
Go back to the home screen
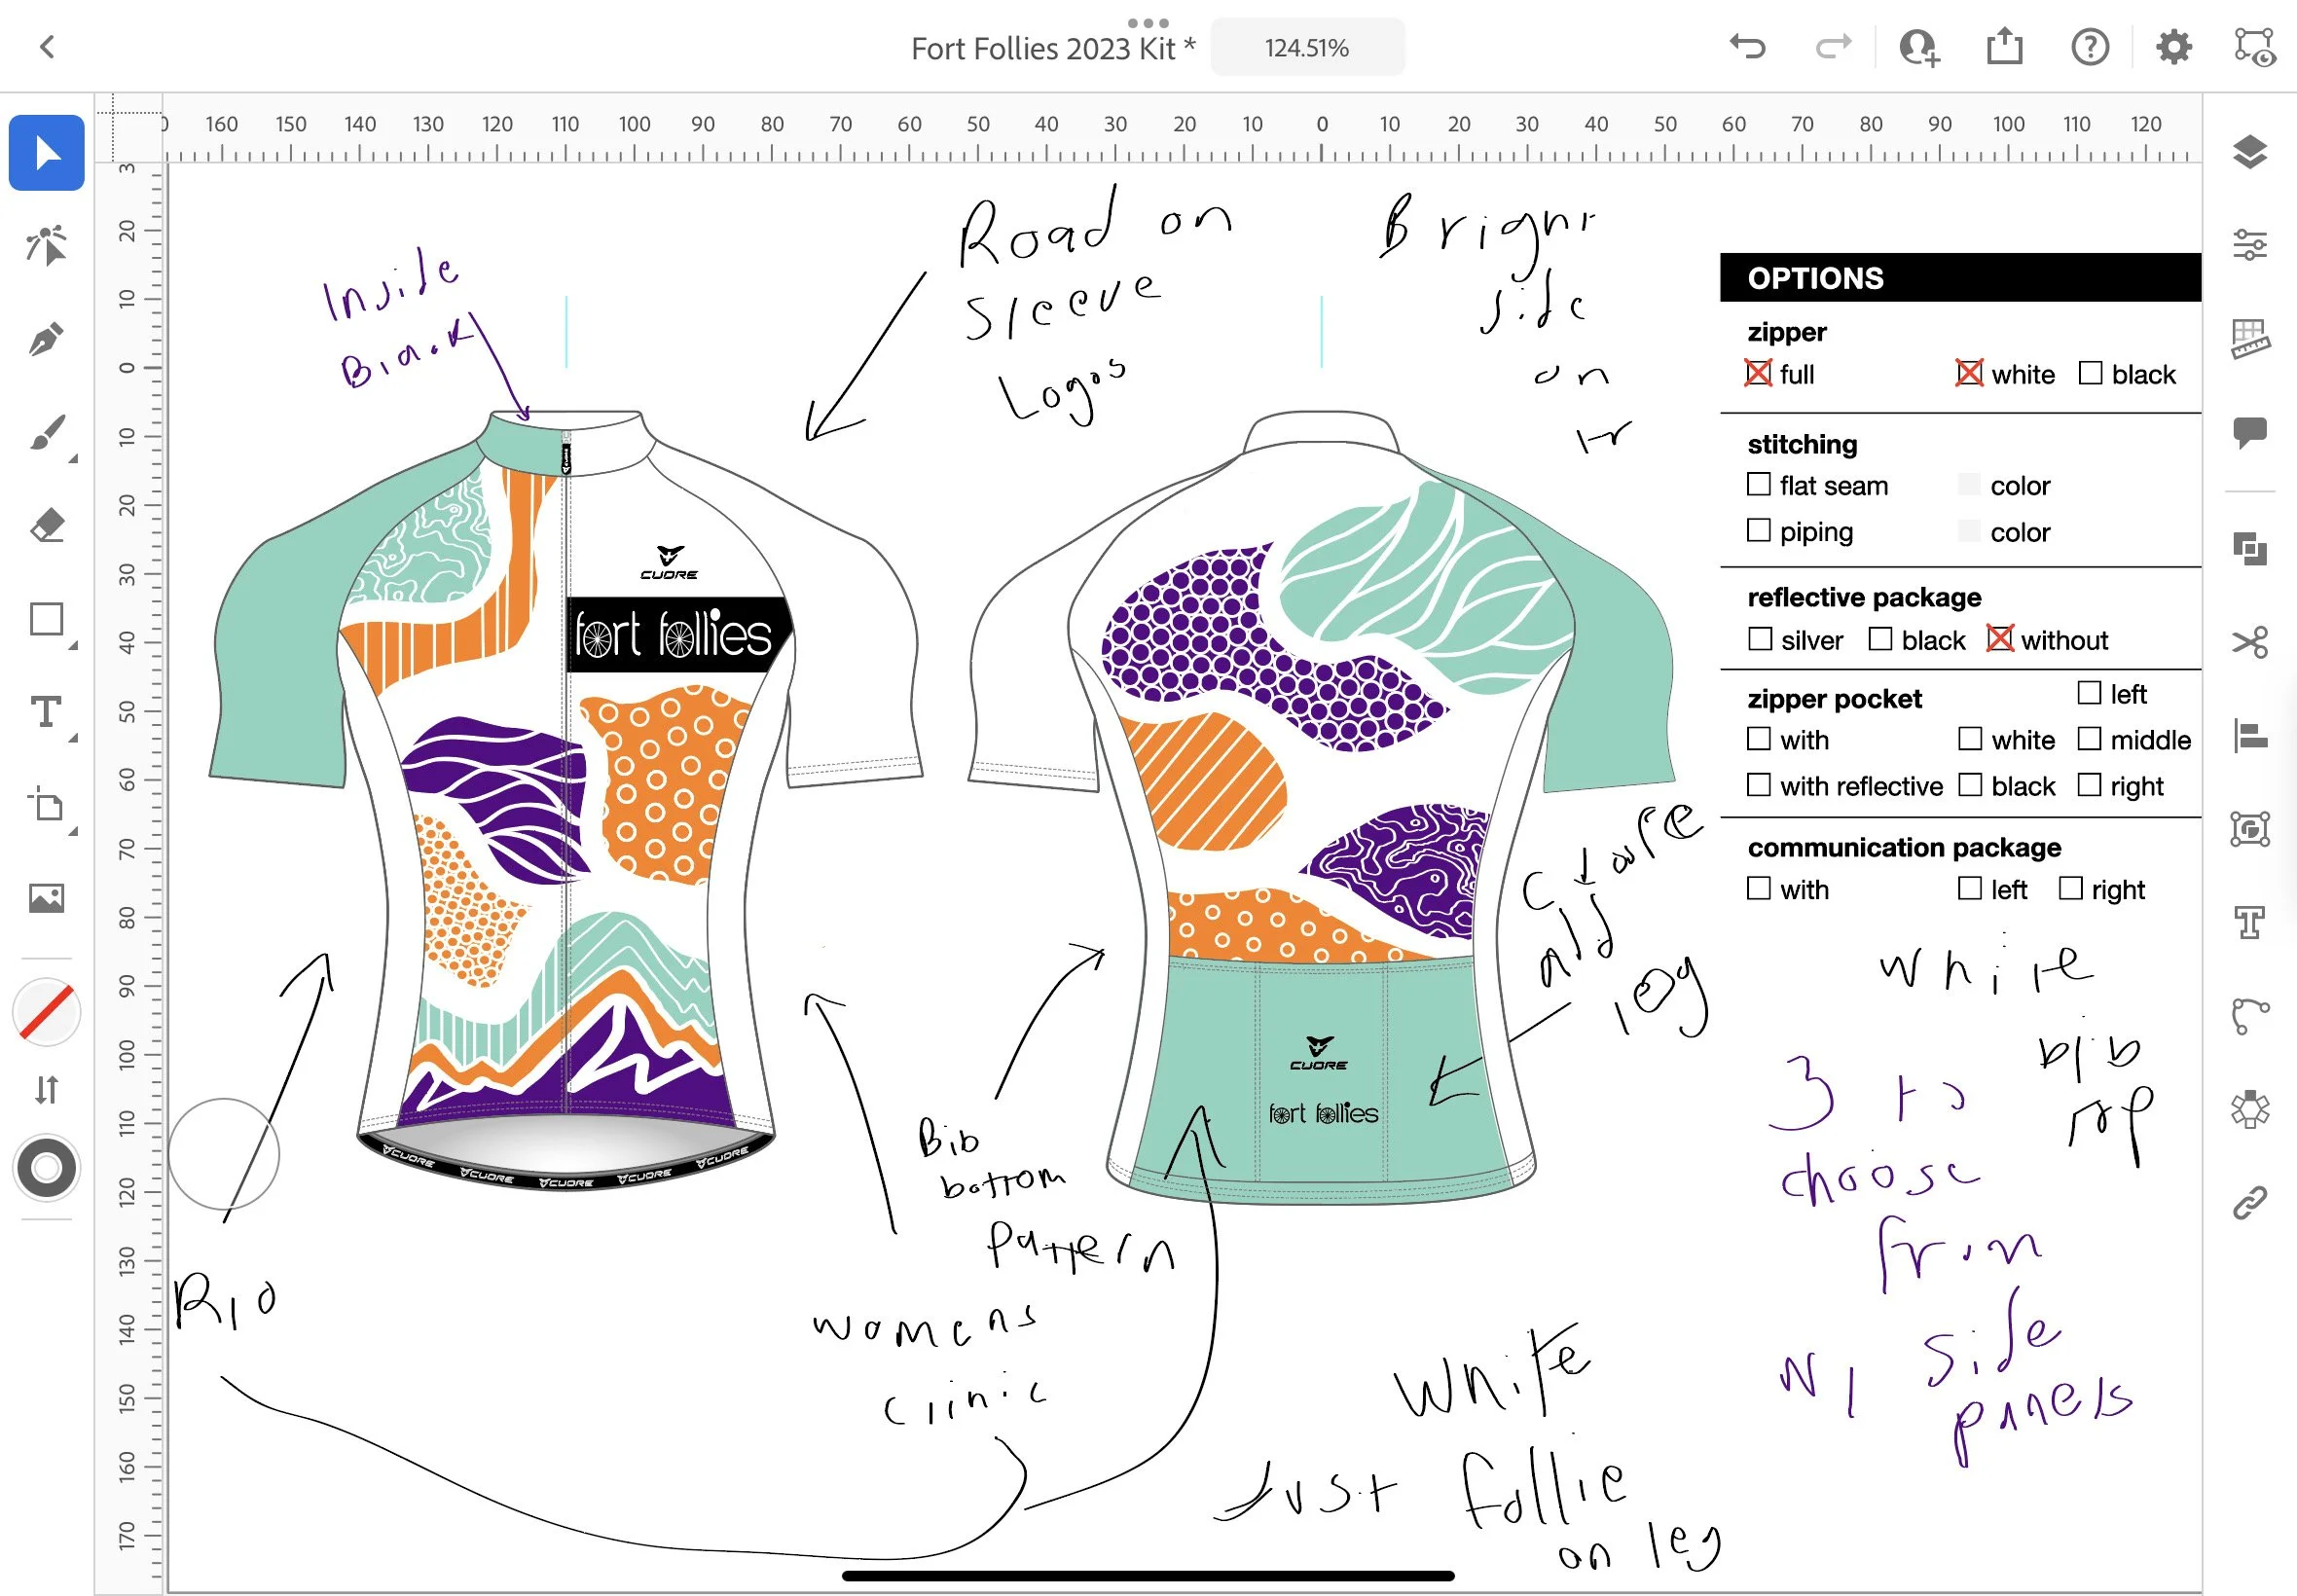[x=46, y=47]
